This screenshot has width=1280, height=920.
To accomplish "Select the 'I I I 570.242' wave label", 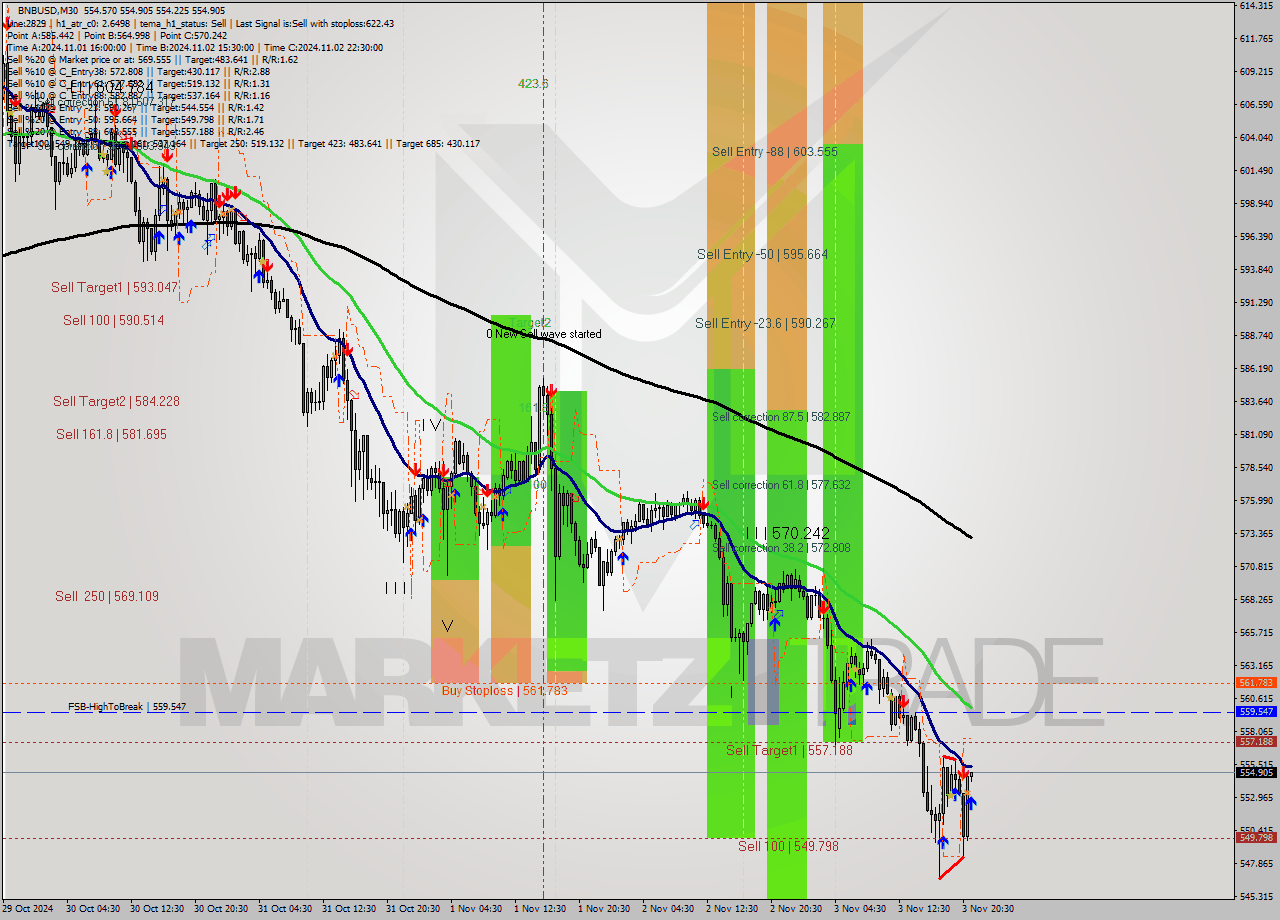I will 788,534.
